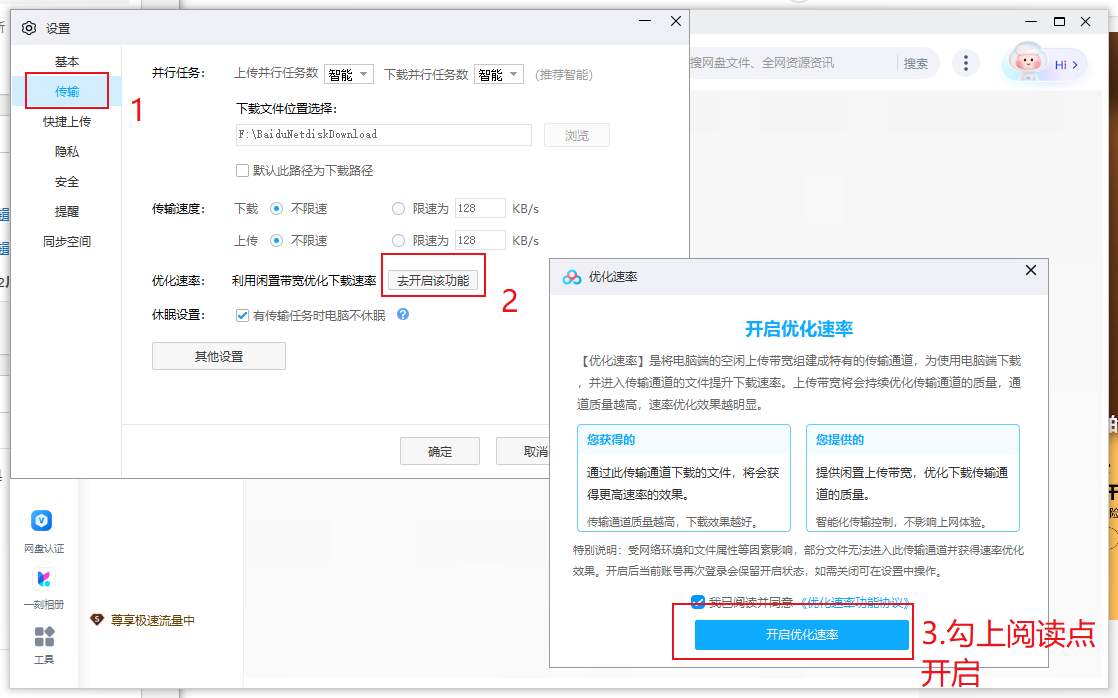
Task: Open the 上传并行任务数 dropdown
Action: (349, 74)
